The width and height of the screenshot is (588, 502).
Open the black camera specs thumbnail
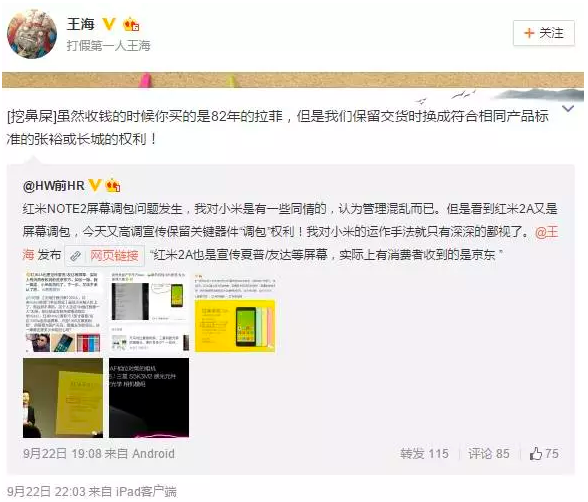pos(149,398)
